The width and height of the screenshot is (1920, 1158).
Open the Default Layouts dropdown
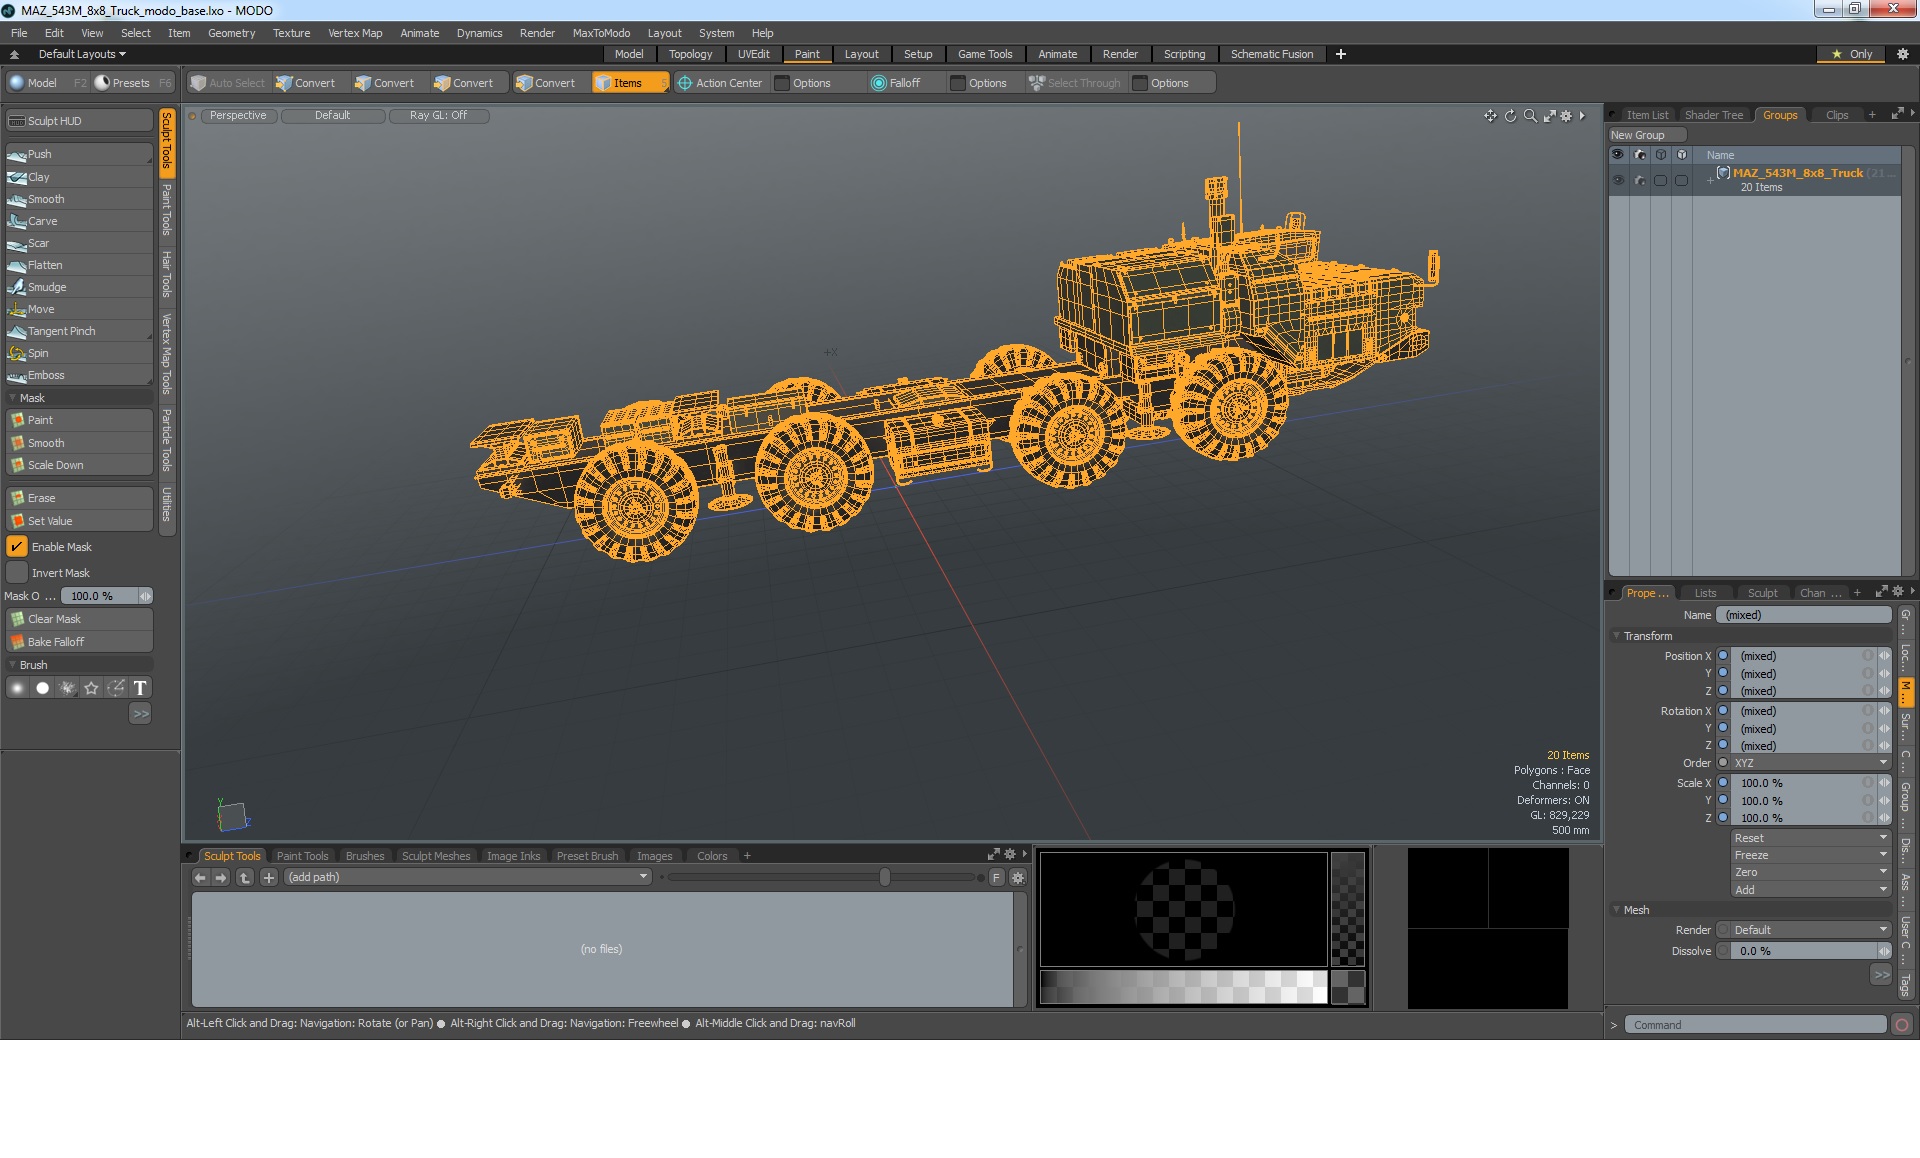pyautogui.click(x=82, y=54)
